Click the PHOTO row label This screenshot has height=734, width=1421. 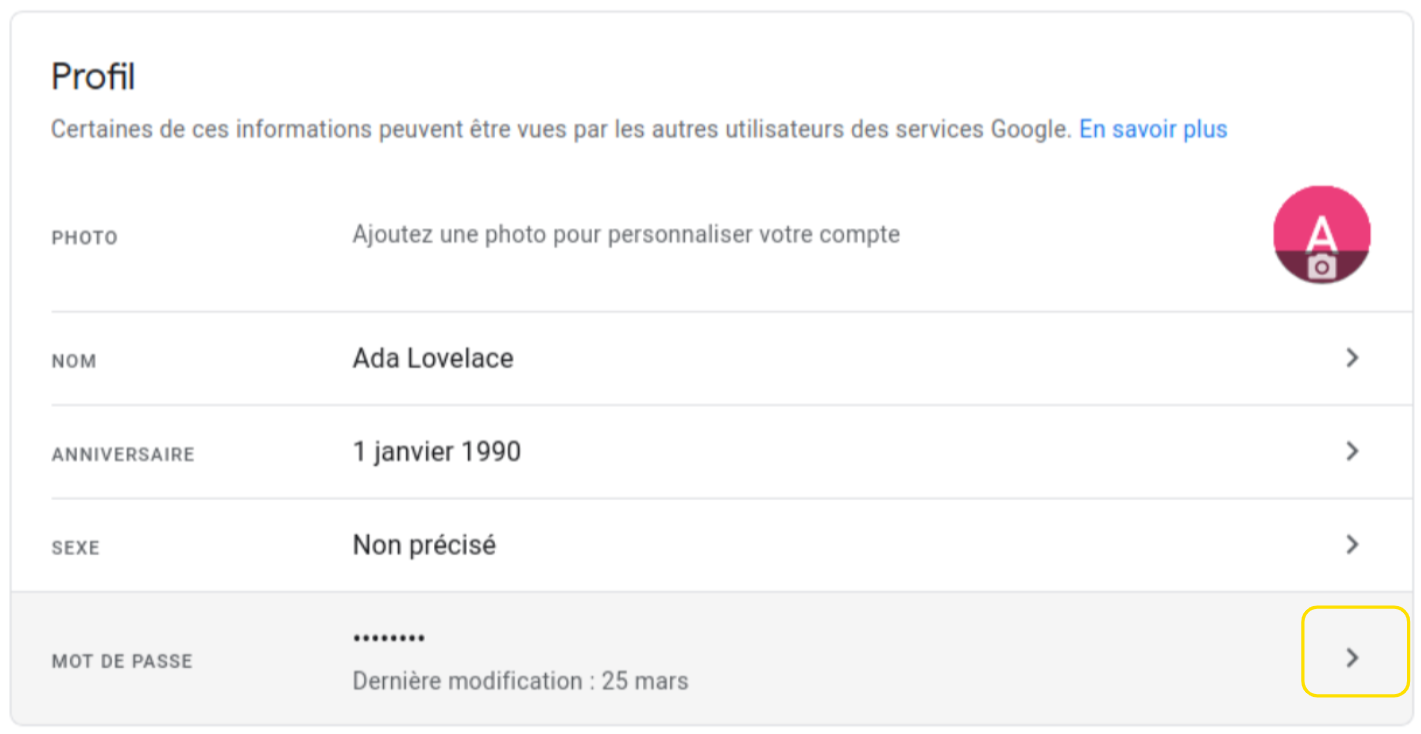(85, 238)
